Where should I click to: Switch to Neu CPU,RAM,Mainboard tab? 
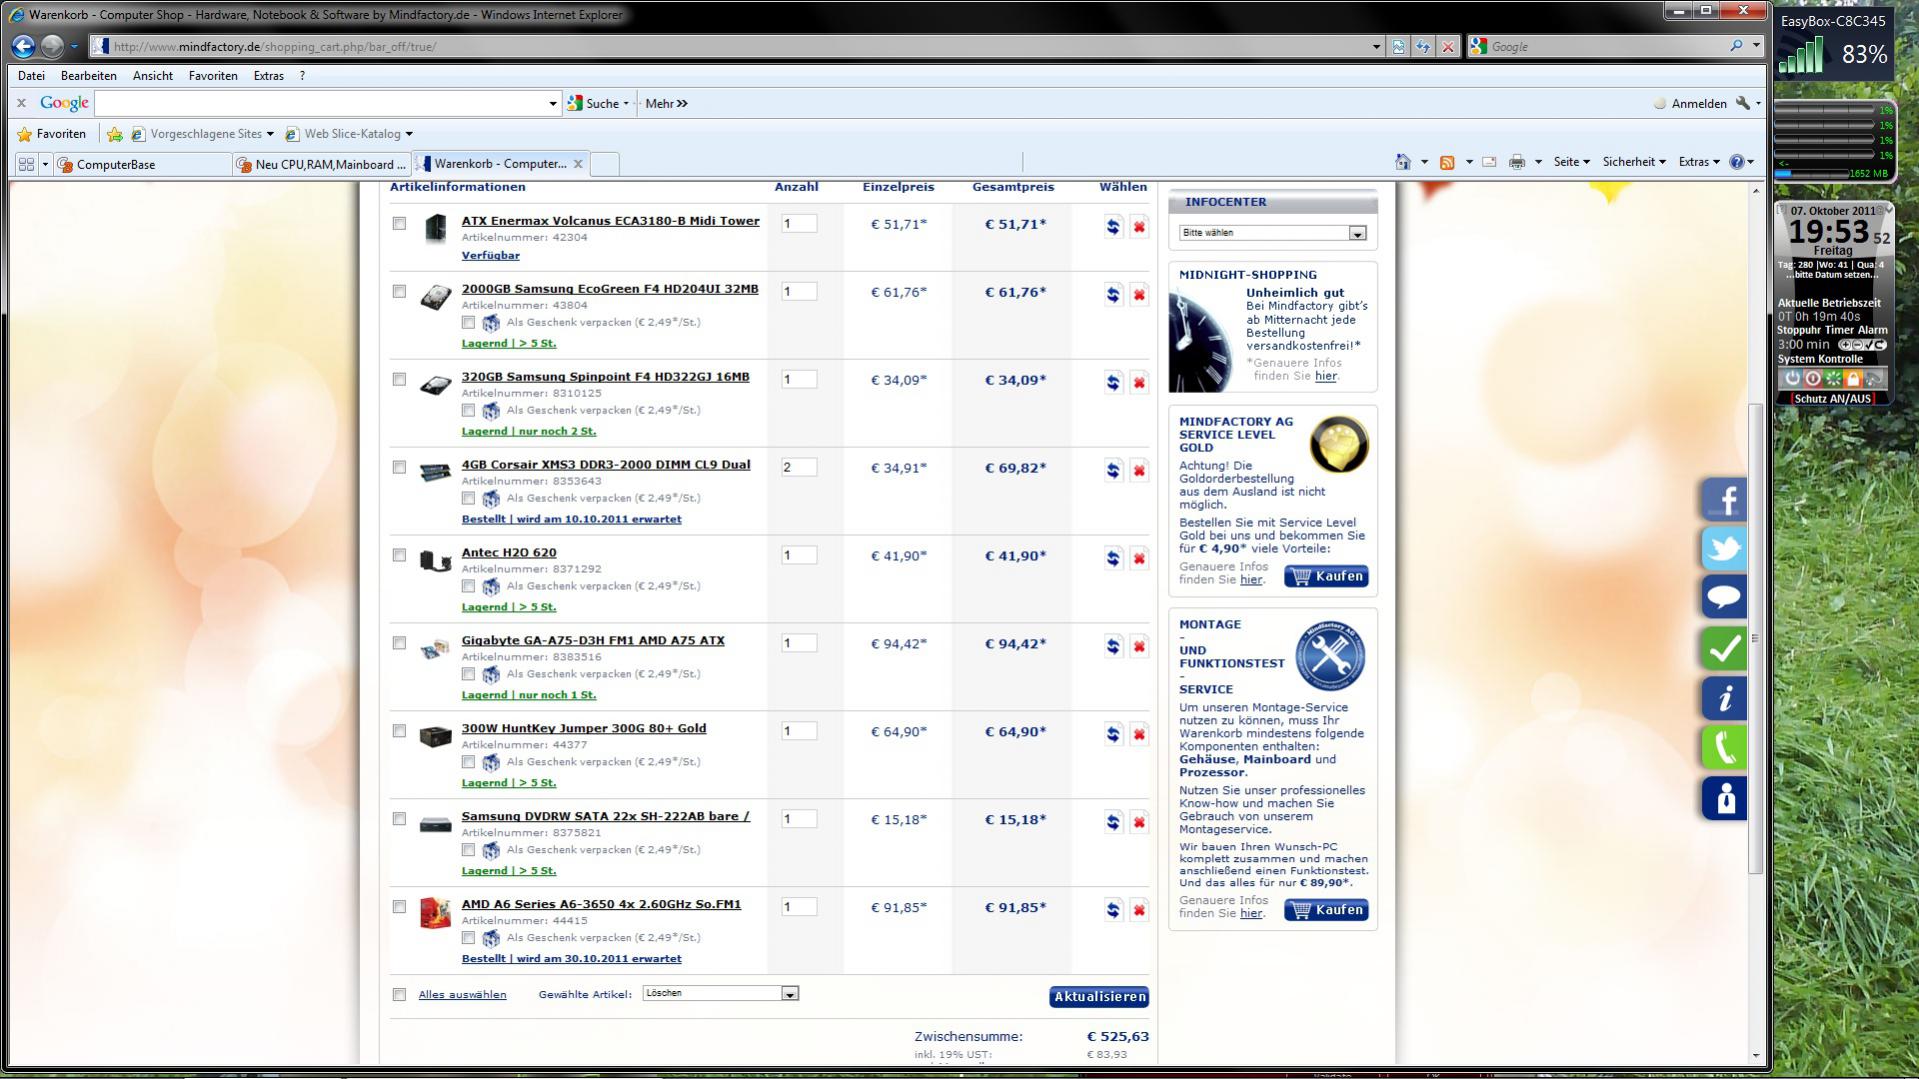[x=321, y=164]
